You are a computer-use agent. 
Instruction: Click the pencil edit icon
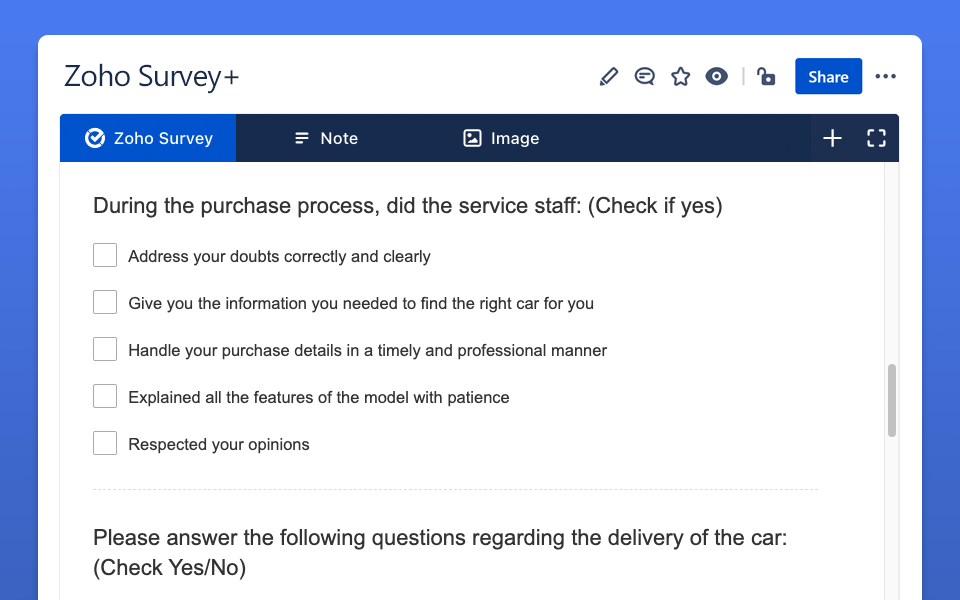(x=609, y=77)
